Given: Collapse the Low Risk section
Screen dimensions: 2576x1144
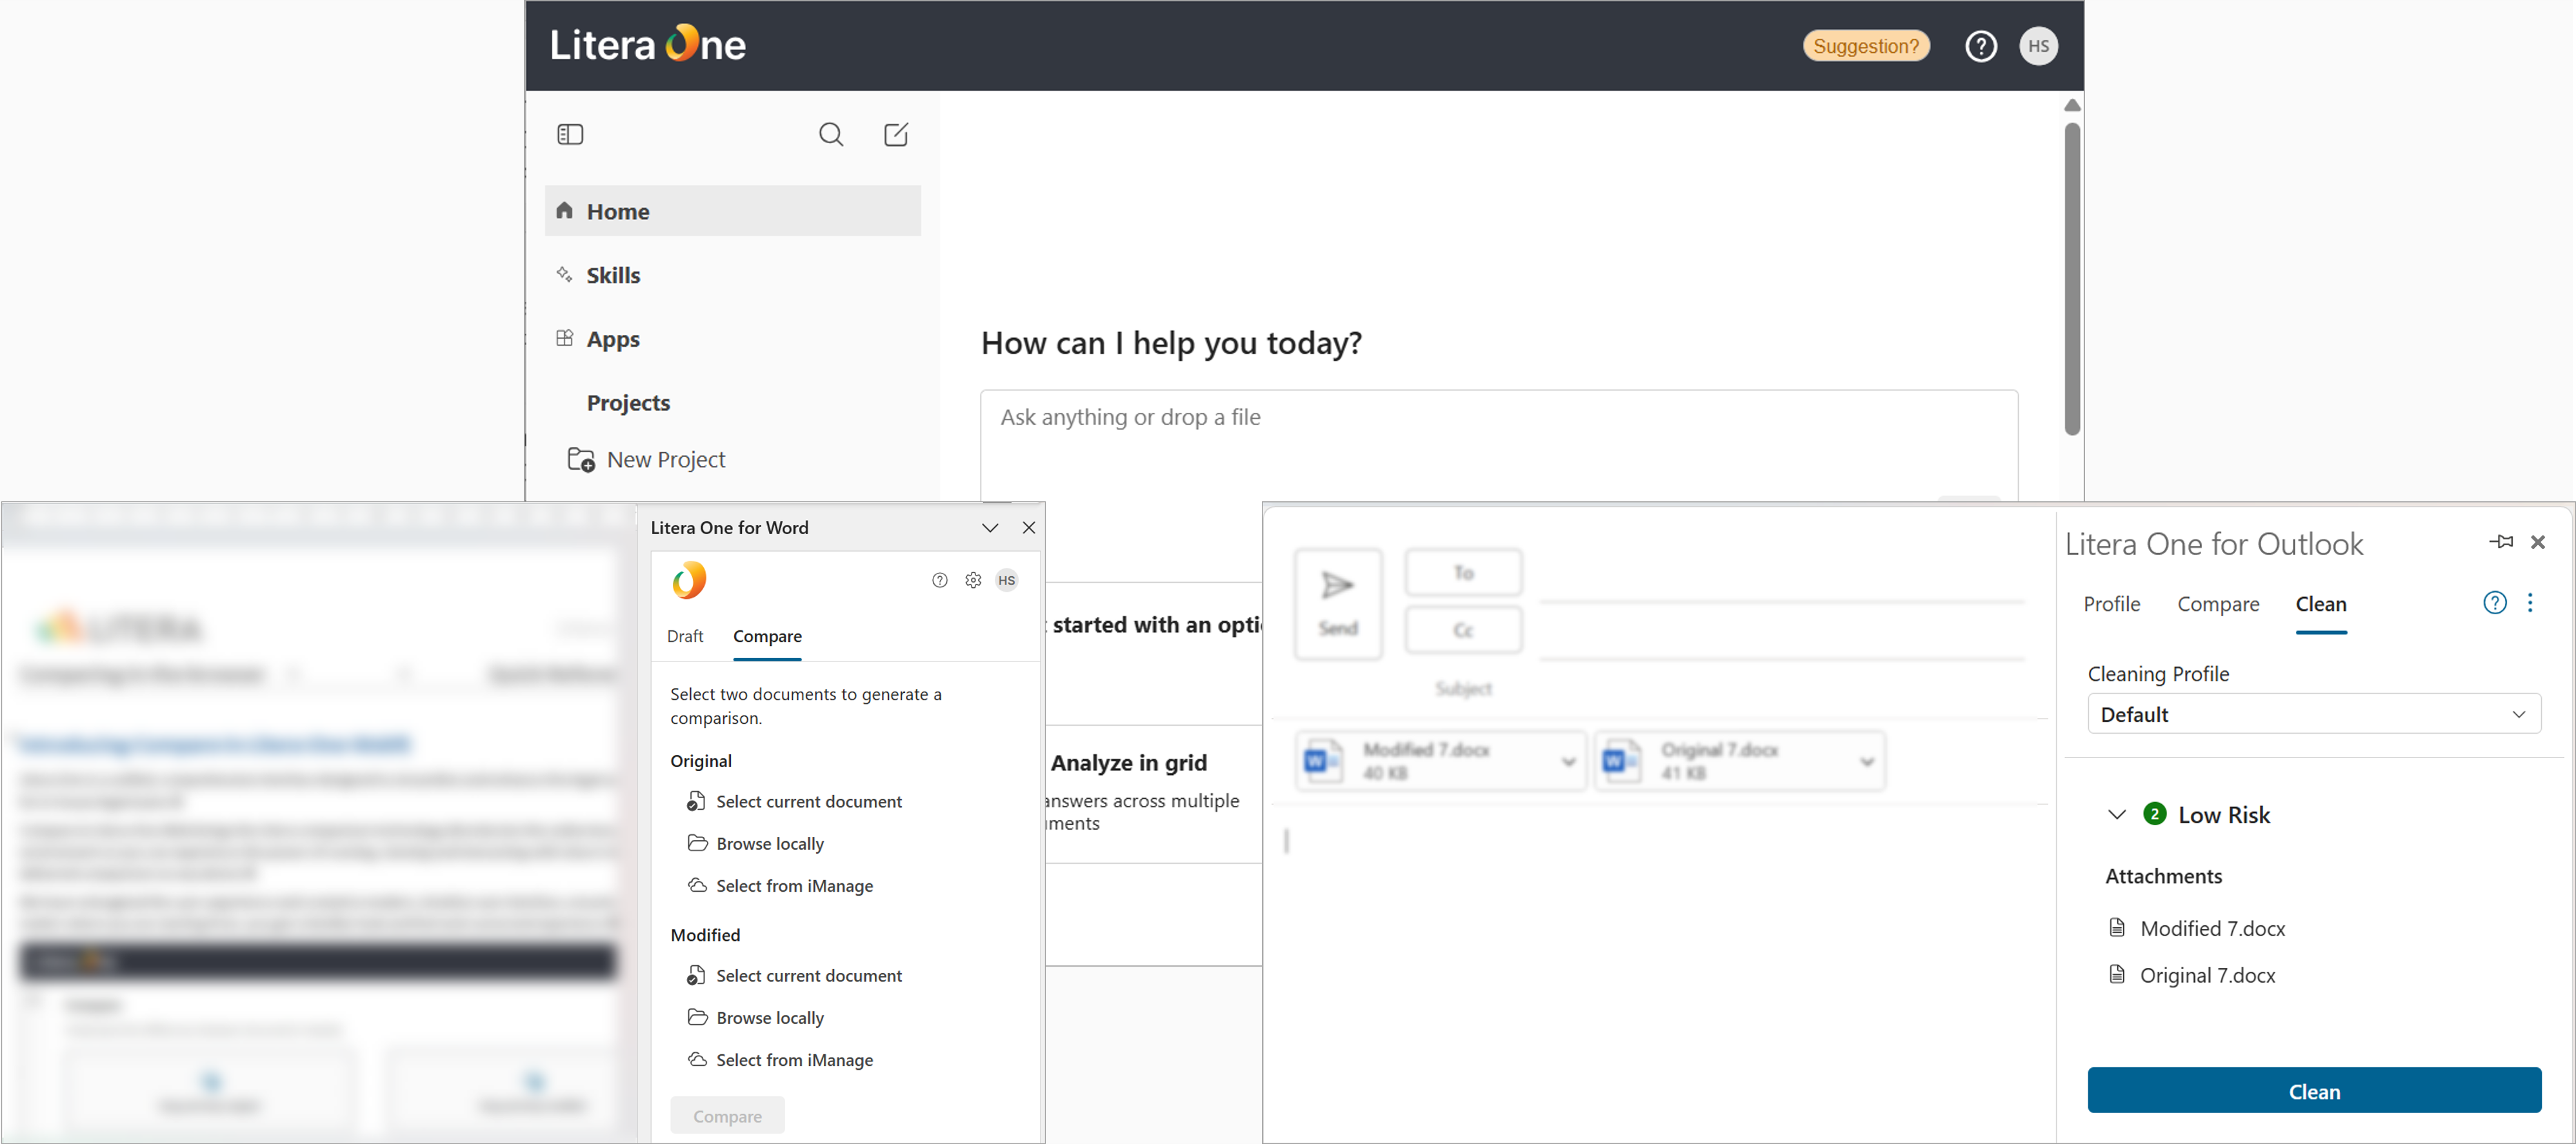Looking at the screenshot, I should pos(2116,814).
